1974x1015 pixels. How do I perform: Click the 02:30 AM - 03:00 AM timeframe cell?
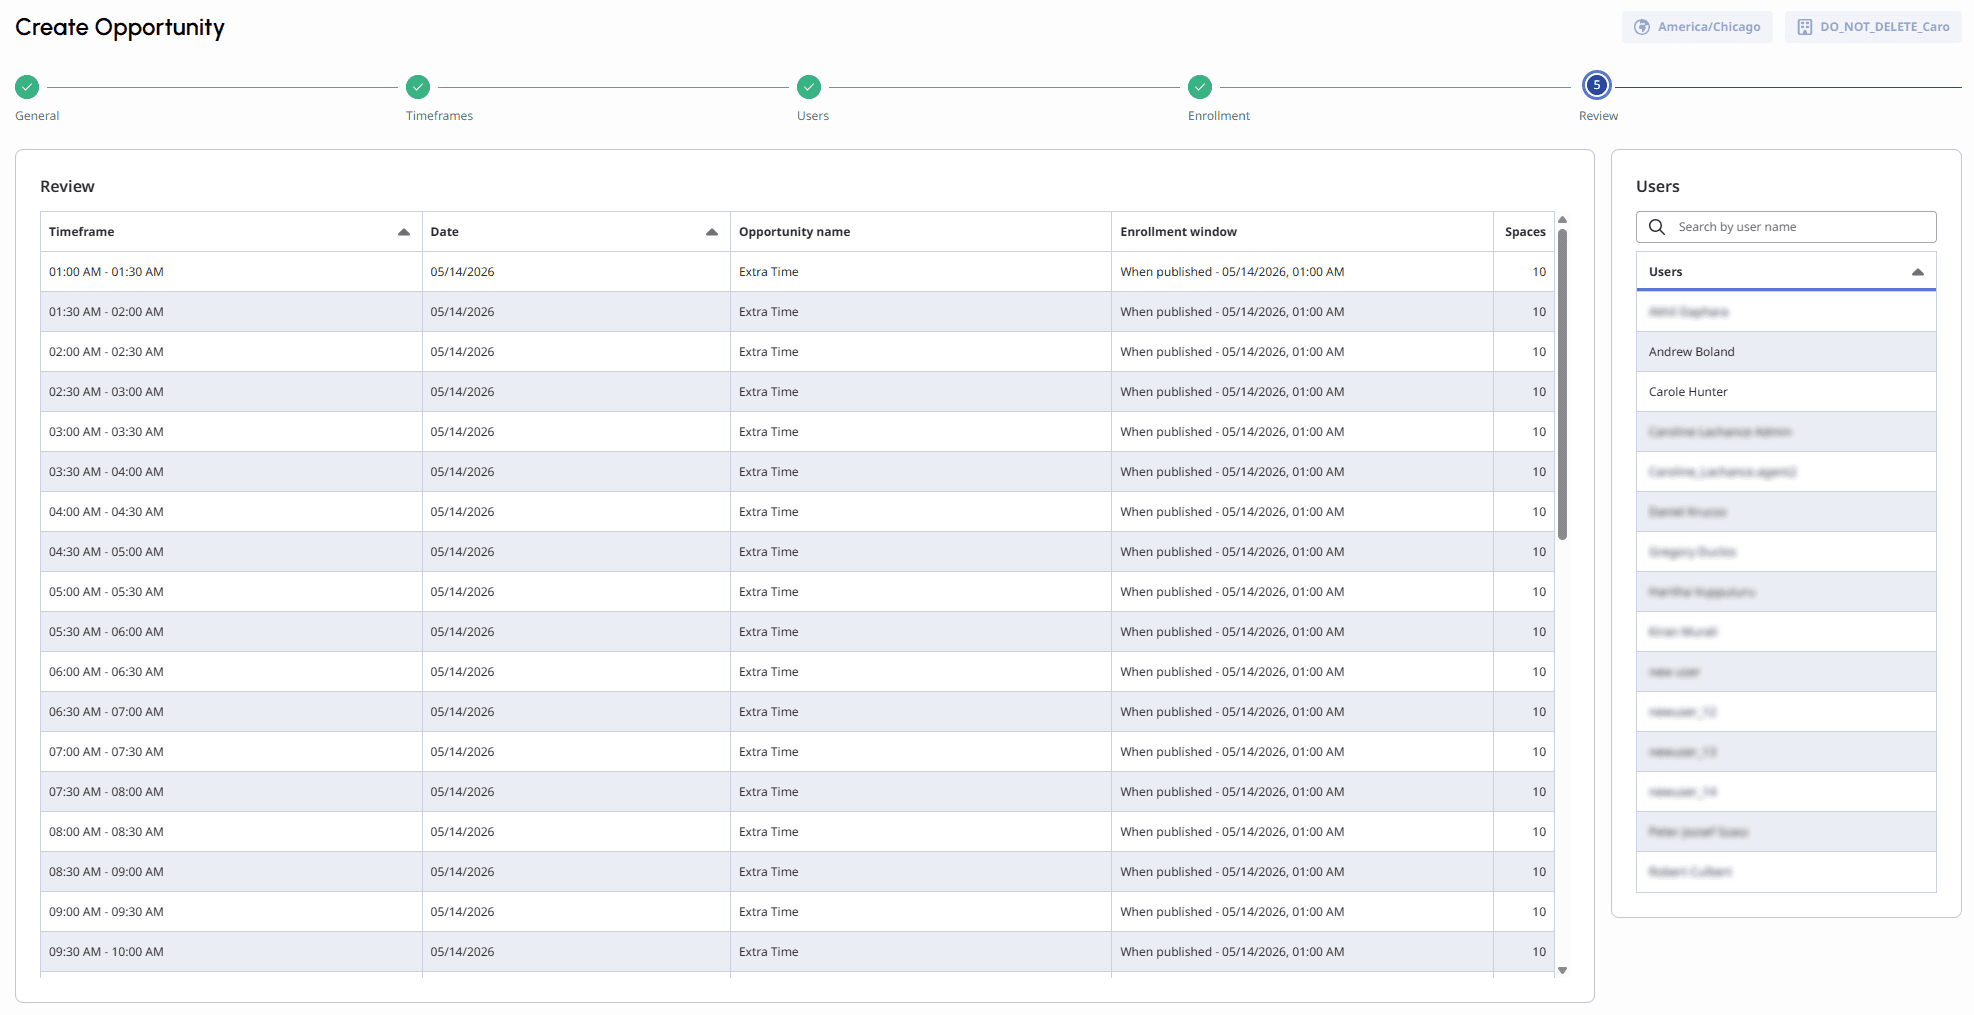point(231,392)
